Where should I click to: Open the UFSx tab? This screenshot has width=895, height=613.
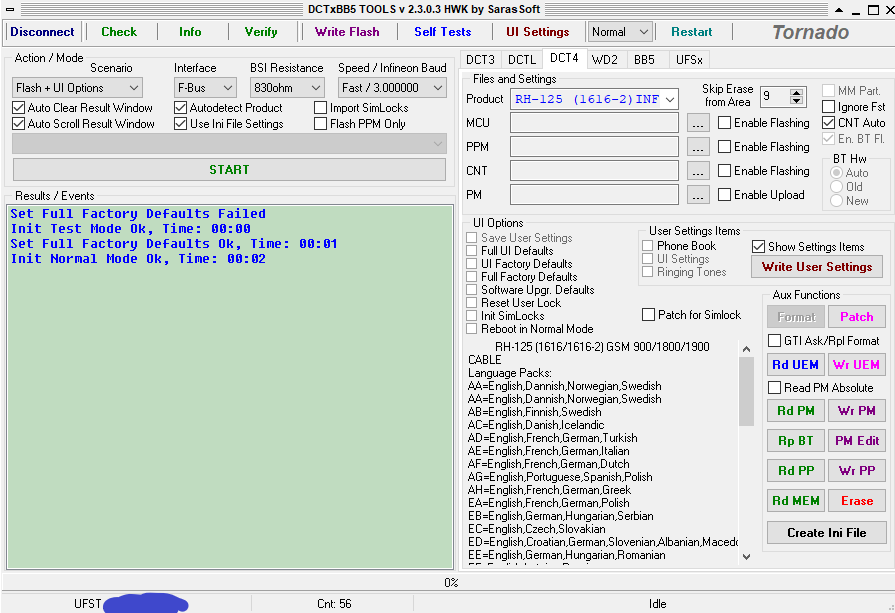click(x=689, y=59)
